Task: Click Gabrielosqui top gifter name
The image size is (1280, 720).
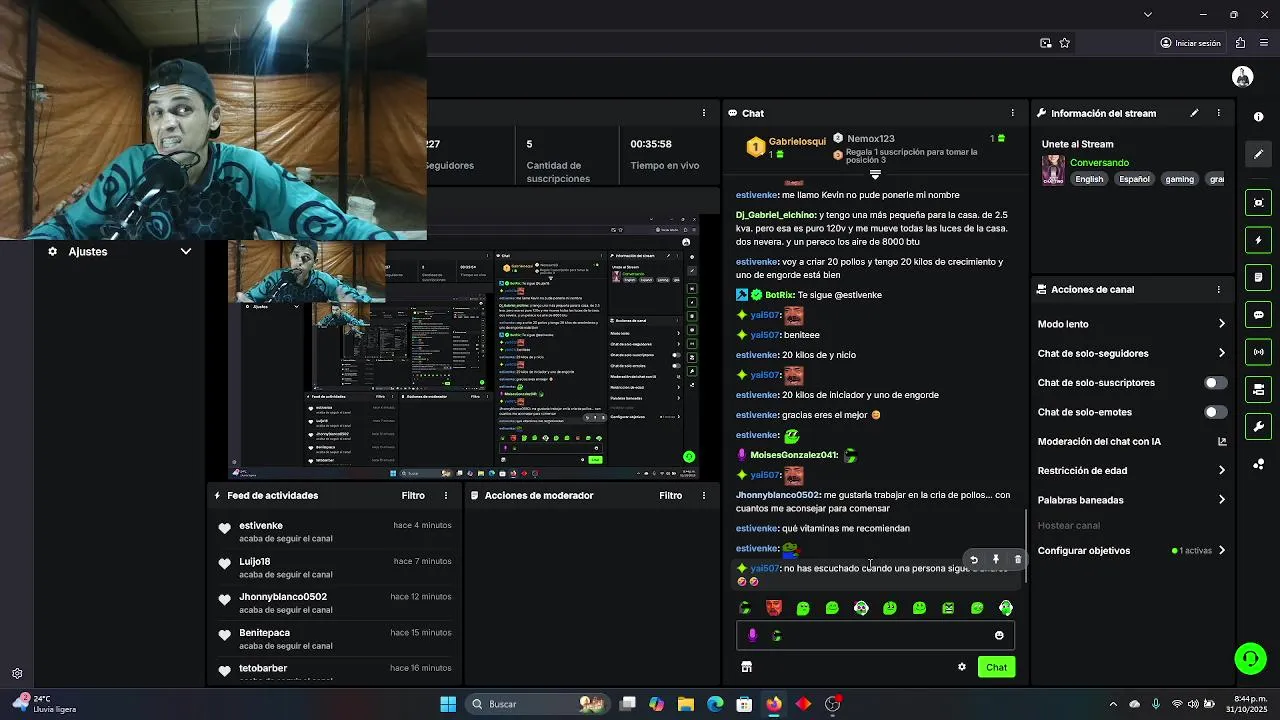Action: (797, 142)
